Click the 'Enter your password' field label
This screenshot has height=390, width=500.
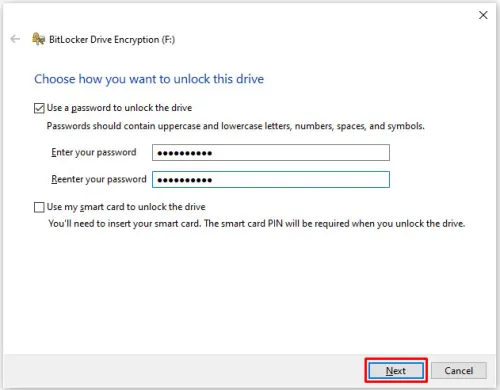pos(94,152)
